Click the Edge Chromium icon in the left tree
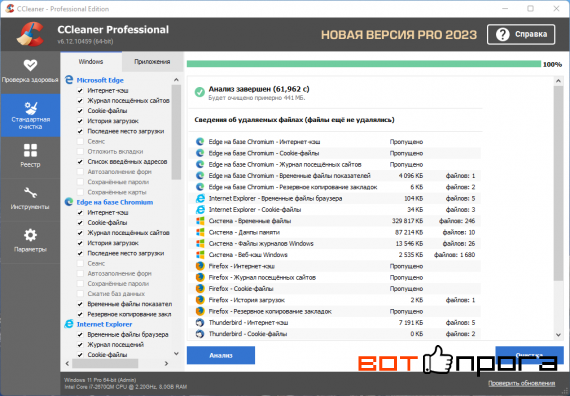Image resolution: width=570 pixels, height=396 pixels. click(69, 202)
